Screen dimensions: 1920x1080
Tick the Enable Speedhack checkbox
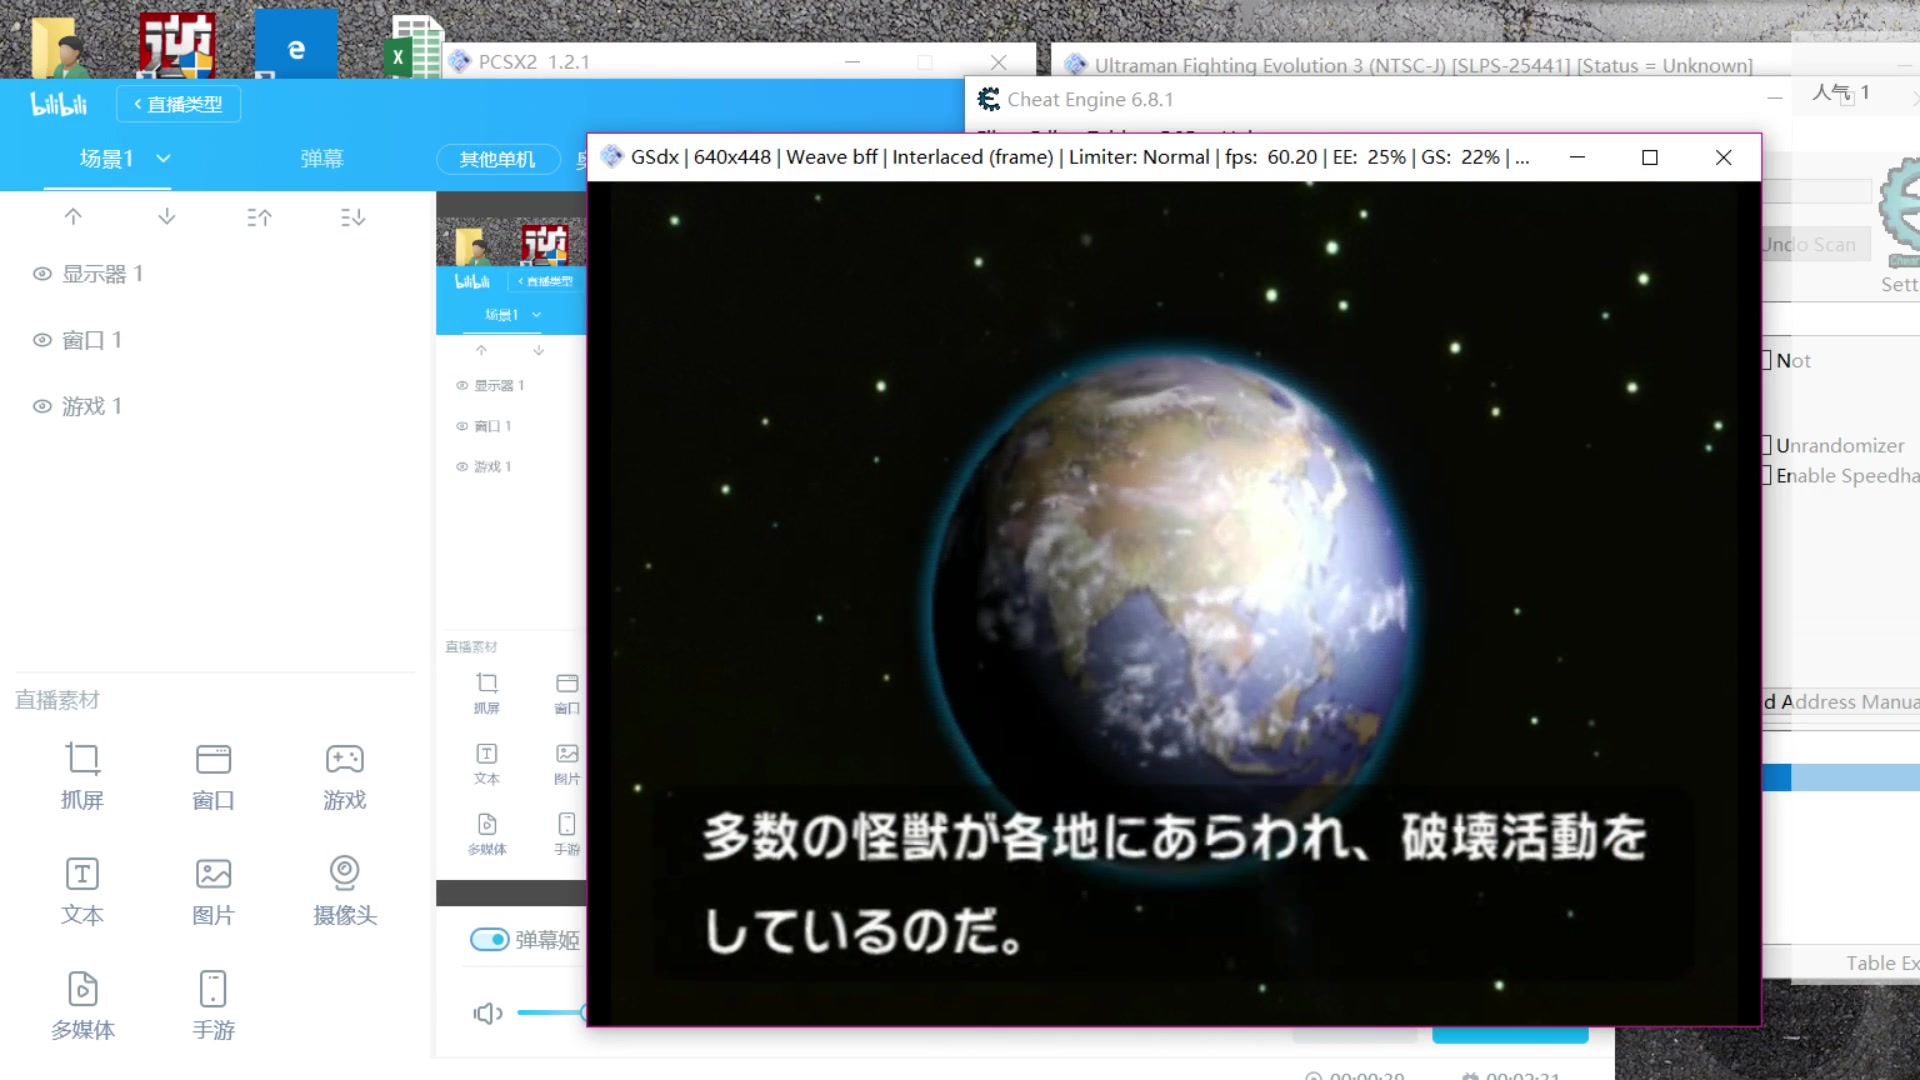point(1766,475)
